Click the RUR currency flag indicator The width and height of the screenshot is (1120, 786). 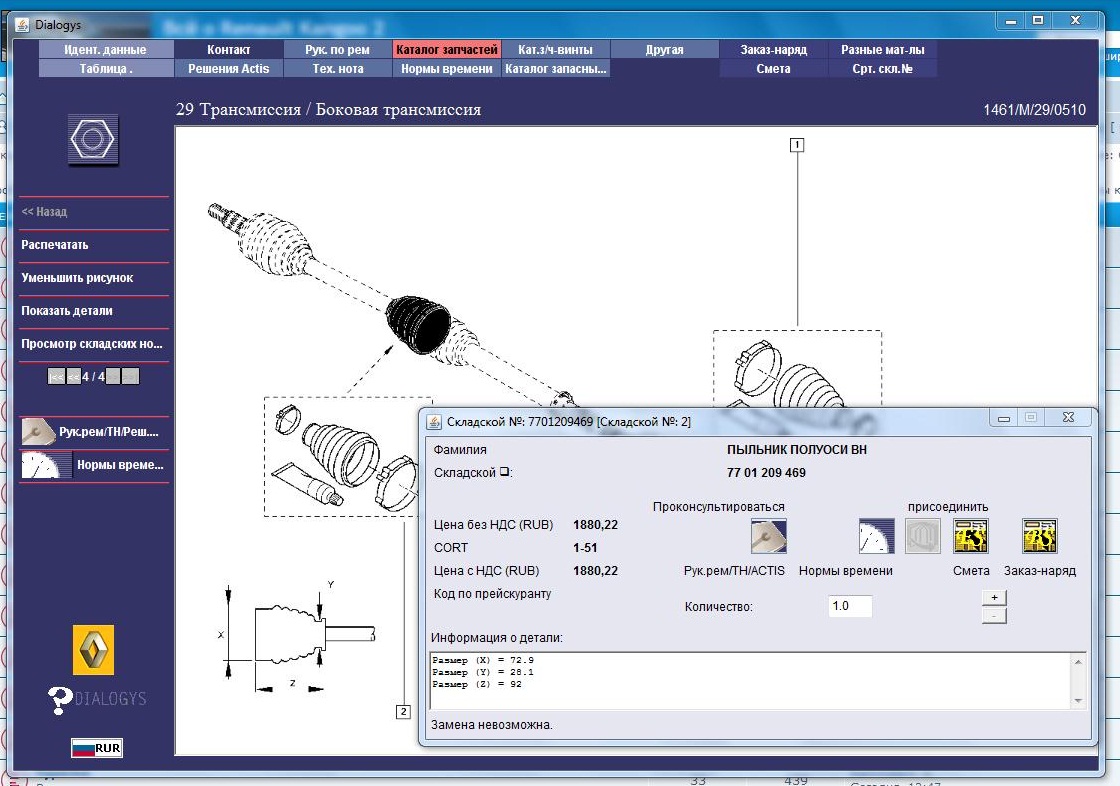[x=96, y=748]
